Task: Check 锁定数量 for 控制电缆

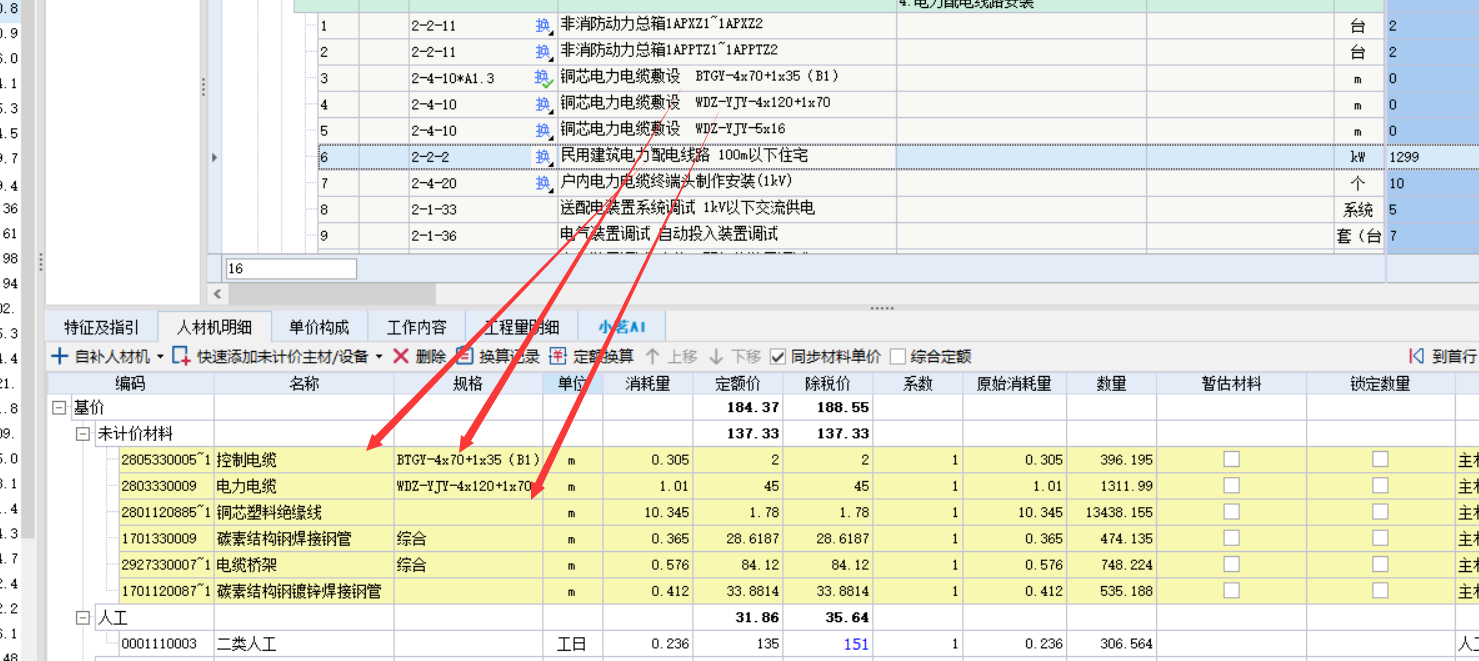Action: [1380, 459]
